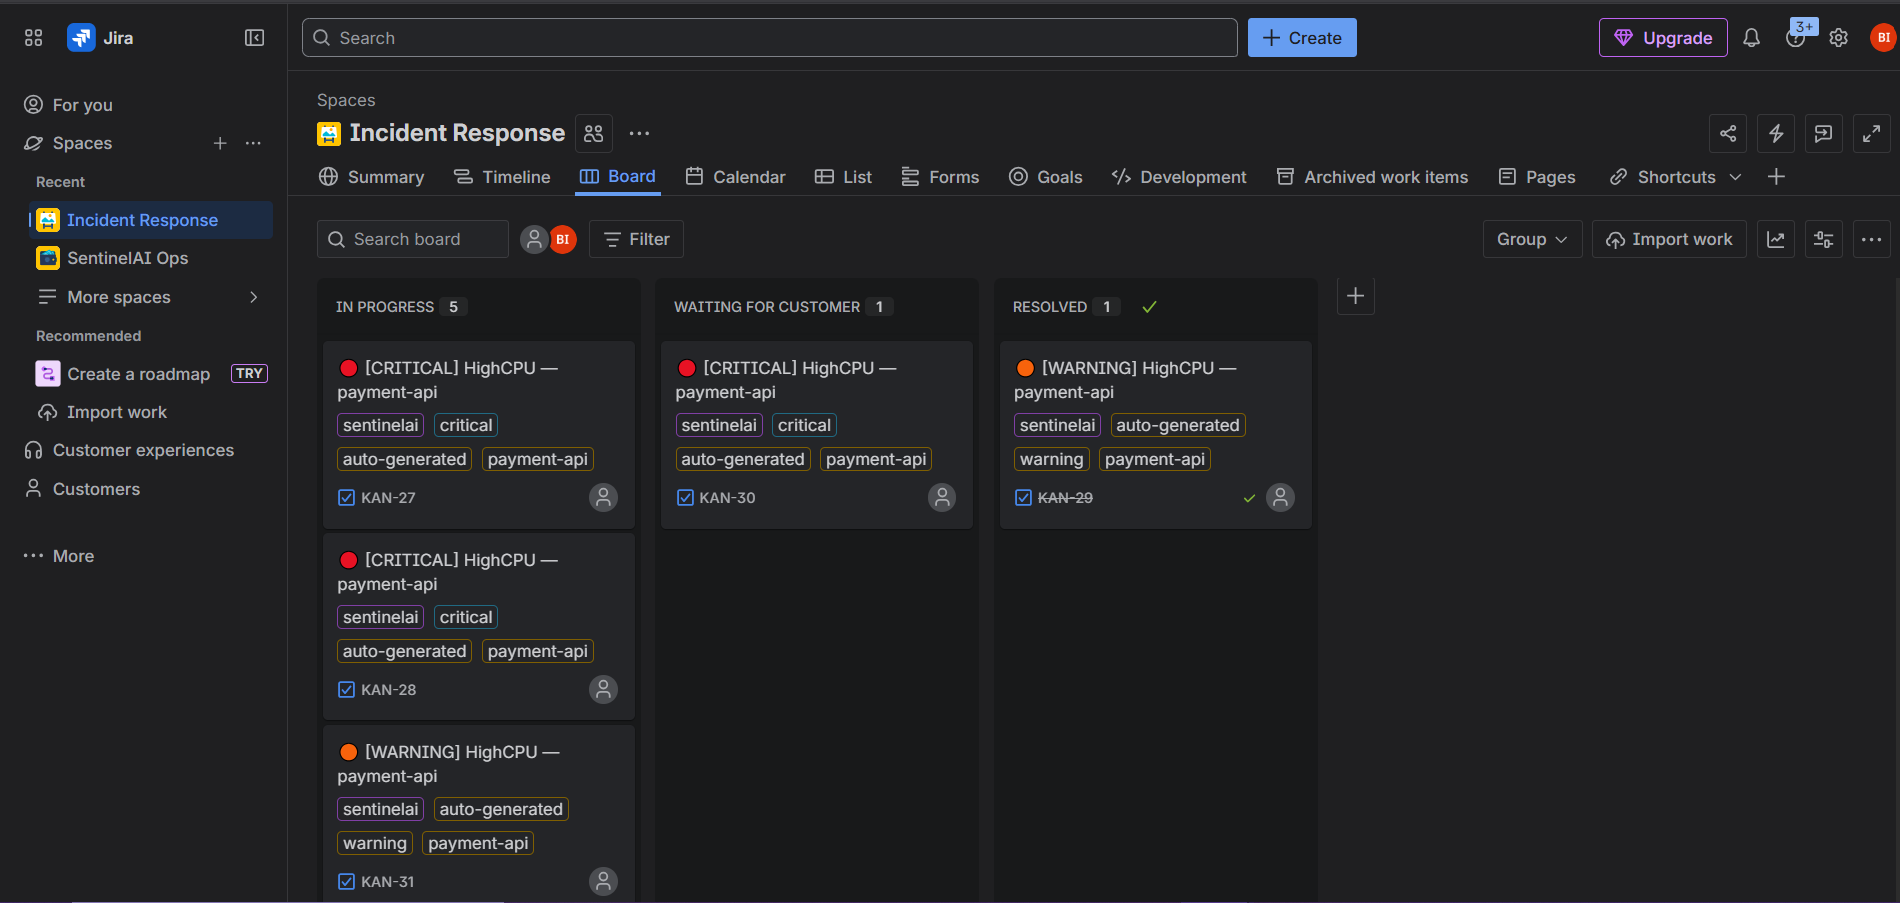Toggle the checkbox on KAN-31 card

point(345,881)
